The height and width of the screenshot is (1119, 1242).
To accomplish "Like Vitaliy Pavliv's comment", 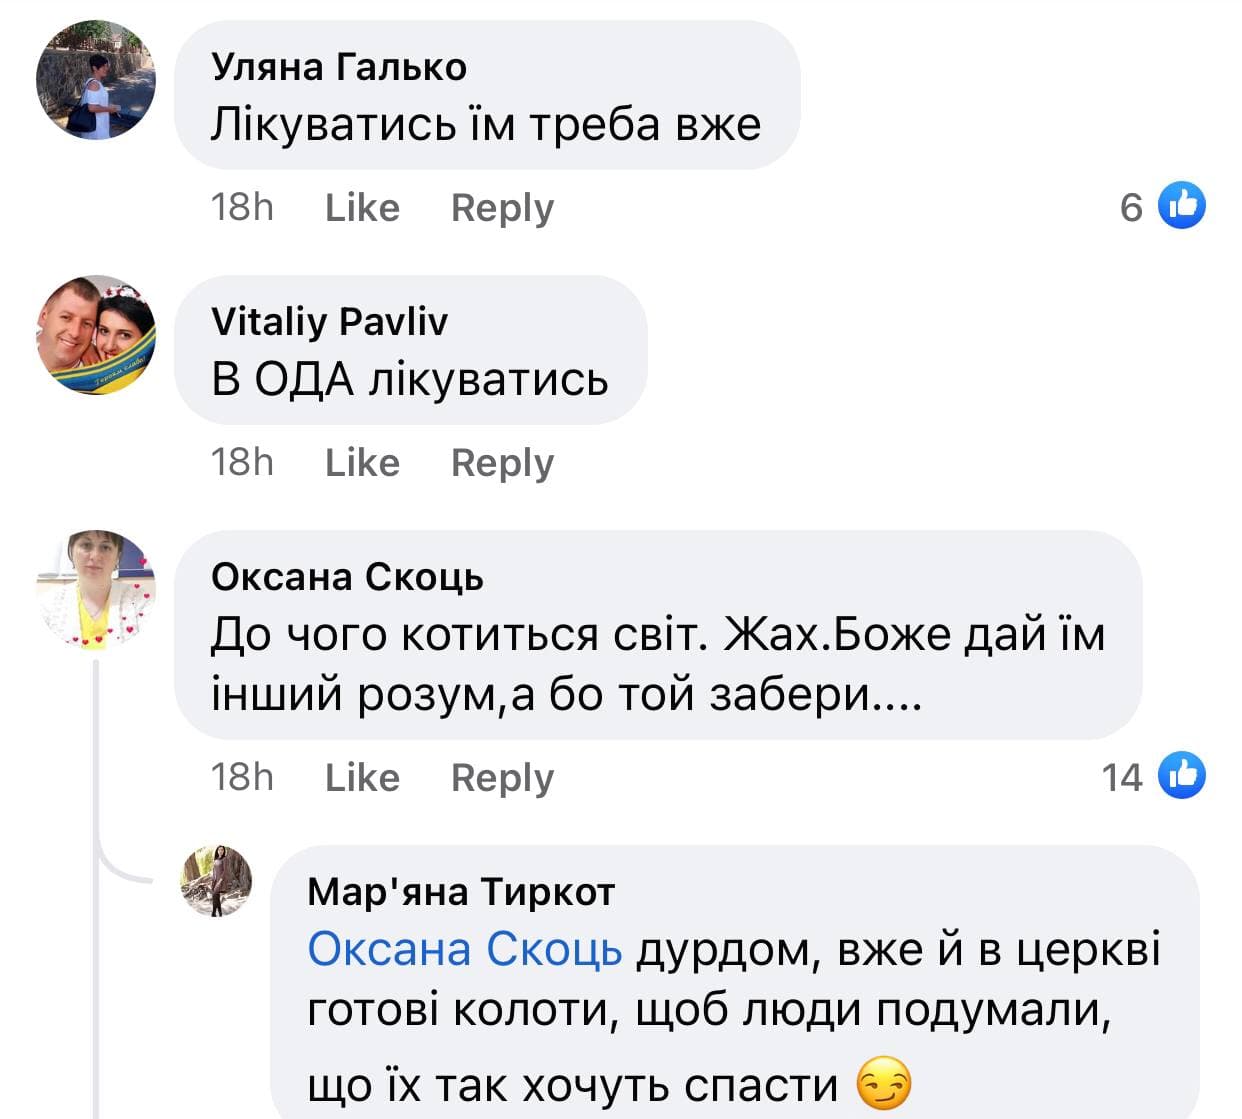I will [362, 462].
